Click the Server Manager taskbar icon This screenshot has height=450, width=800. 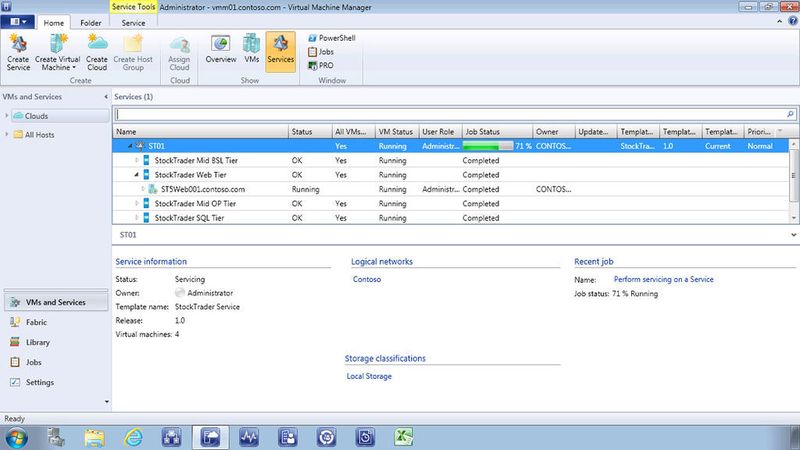click(x=56, y=438)
